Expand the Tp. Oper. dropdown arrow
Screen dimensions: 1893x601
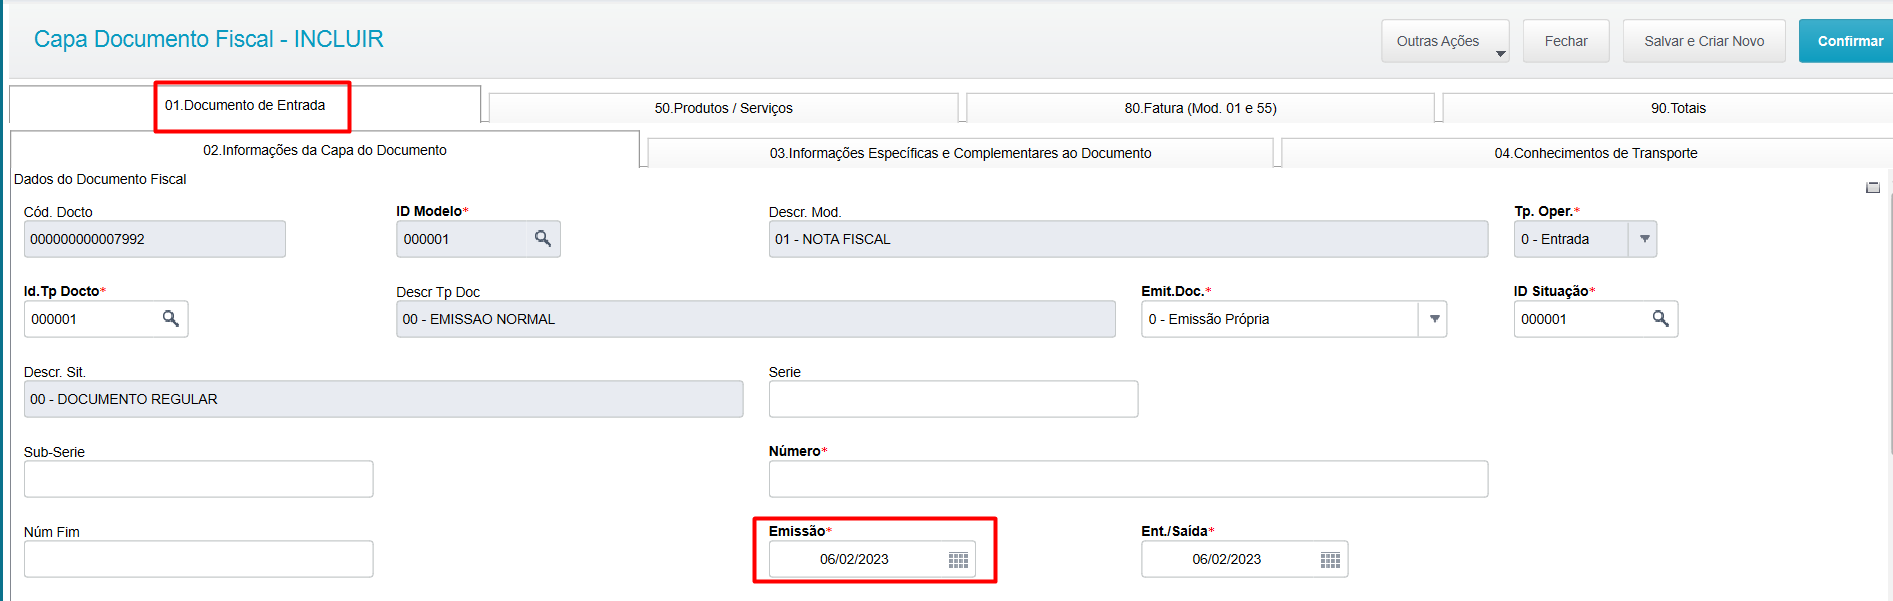point(1644,239)
